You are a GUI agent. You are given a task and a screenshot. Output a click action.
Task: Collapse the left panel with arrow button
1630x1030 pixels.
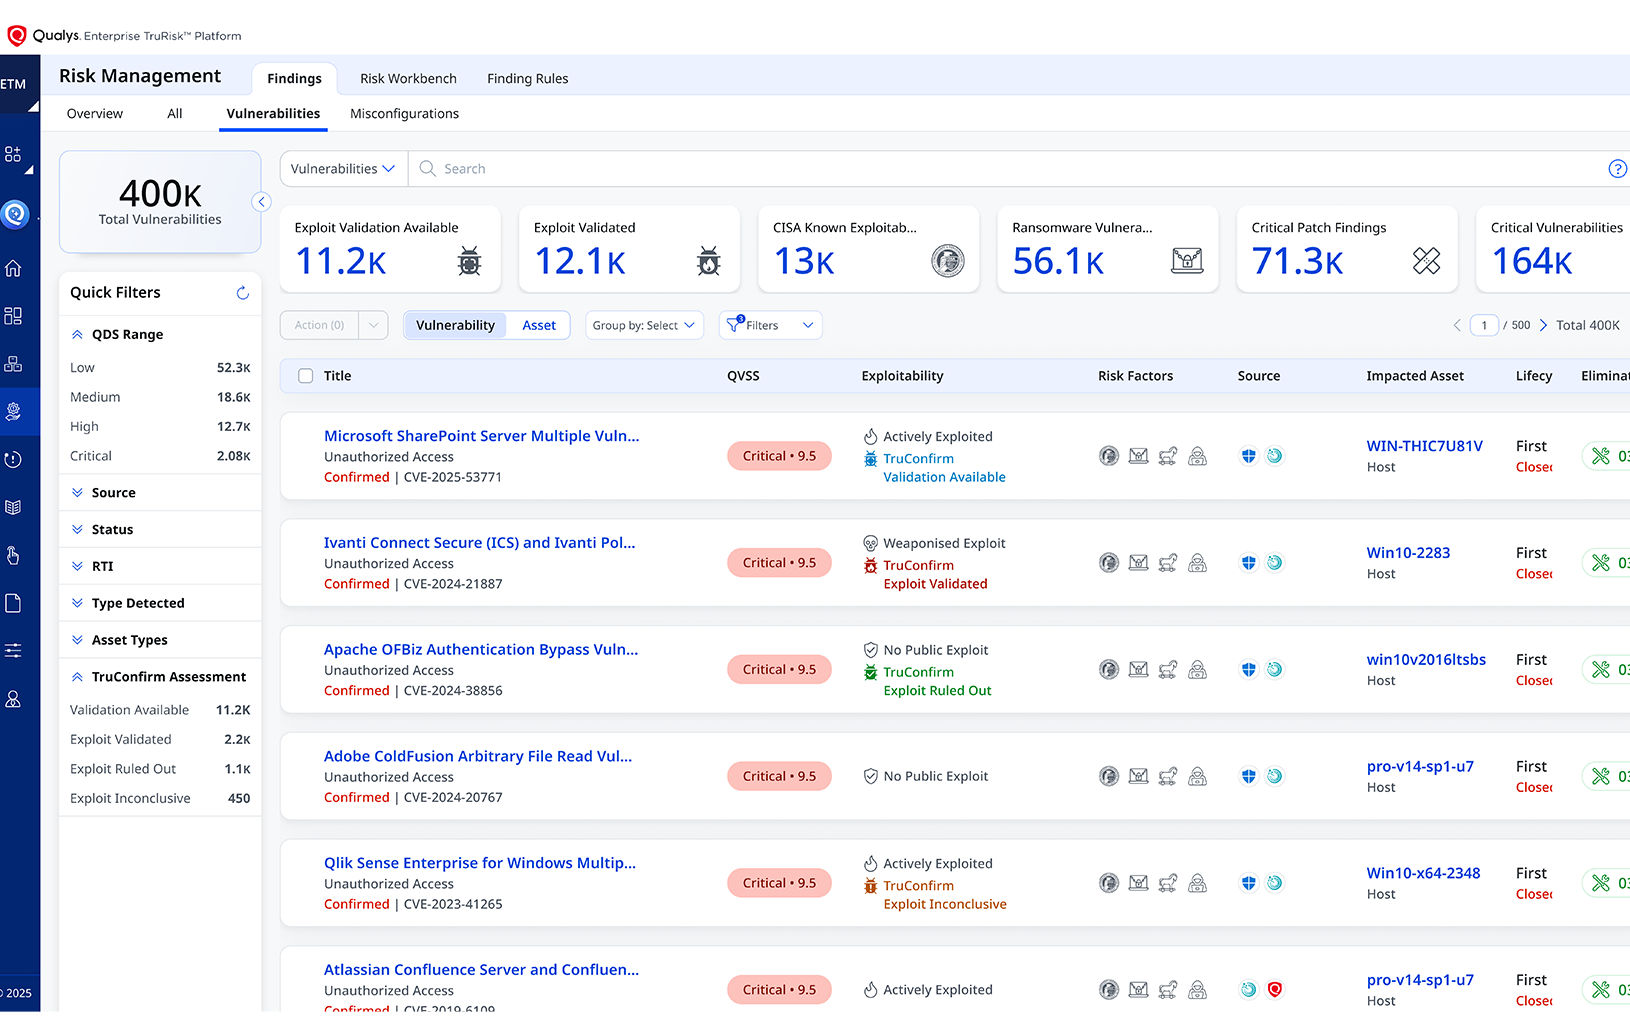pyautogui.click(x=262, y=202)
